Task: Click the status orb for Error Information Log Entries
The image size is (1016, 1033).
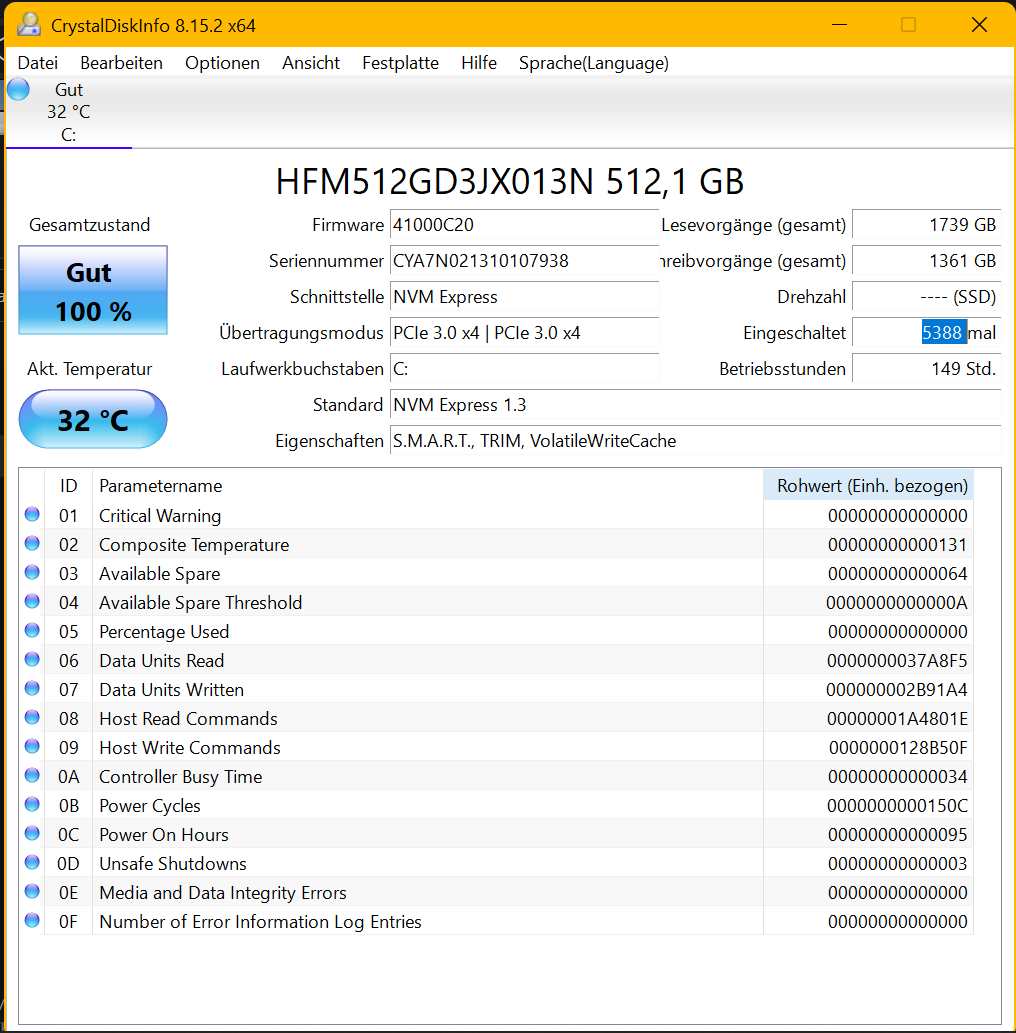Action: point(32,920)
